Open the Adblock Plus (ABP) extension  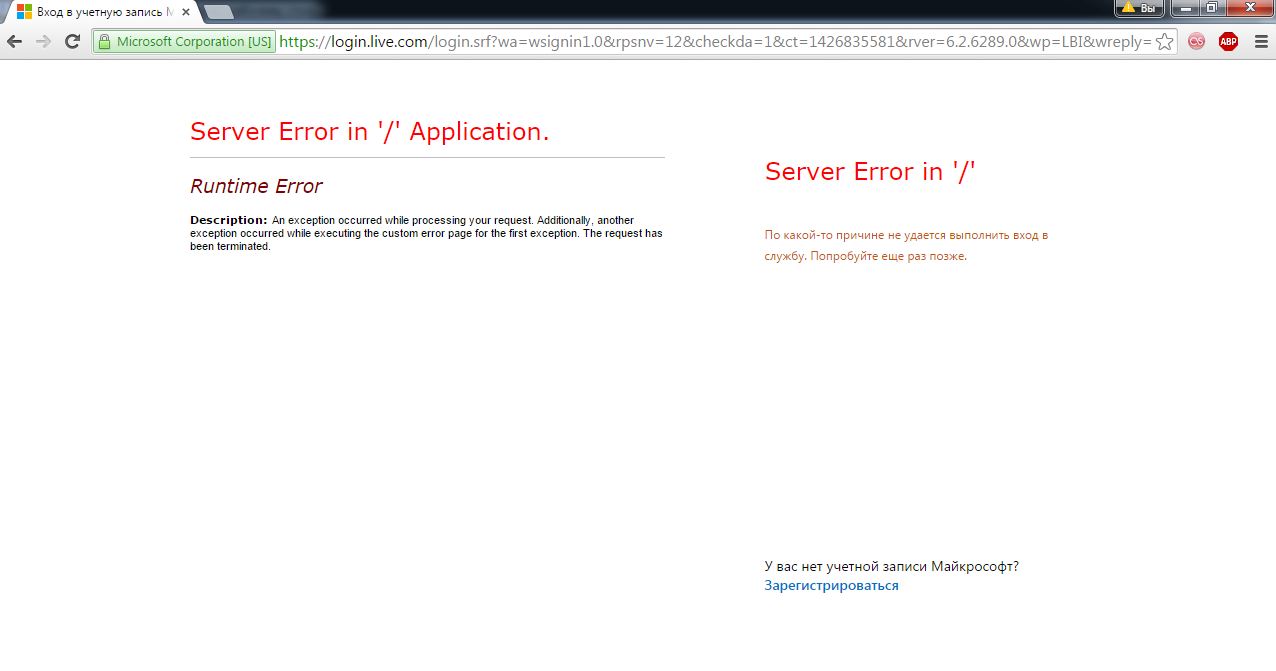1228,42
